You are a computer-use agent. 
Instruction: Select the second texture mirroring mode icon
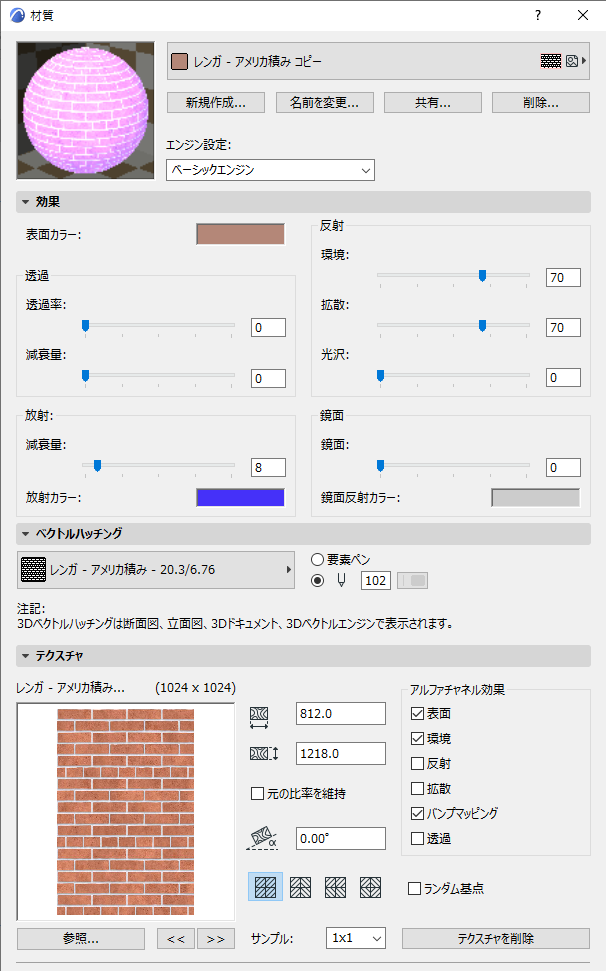[x=300, y=887]
